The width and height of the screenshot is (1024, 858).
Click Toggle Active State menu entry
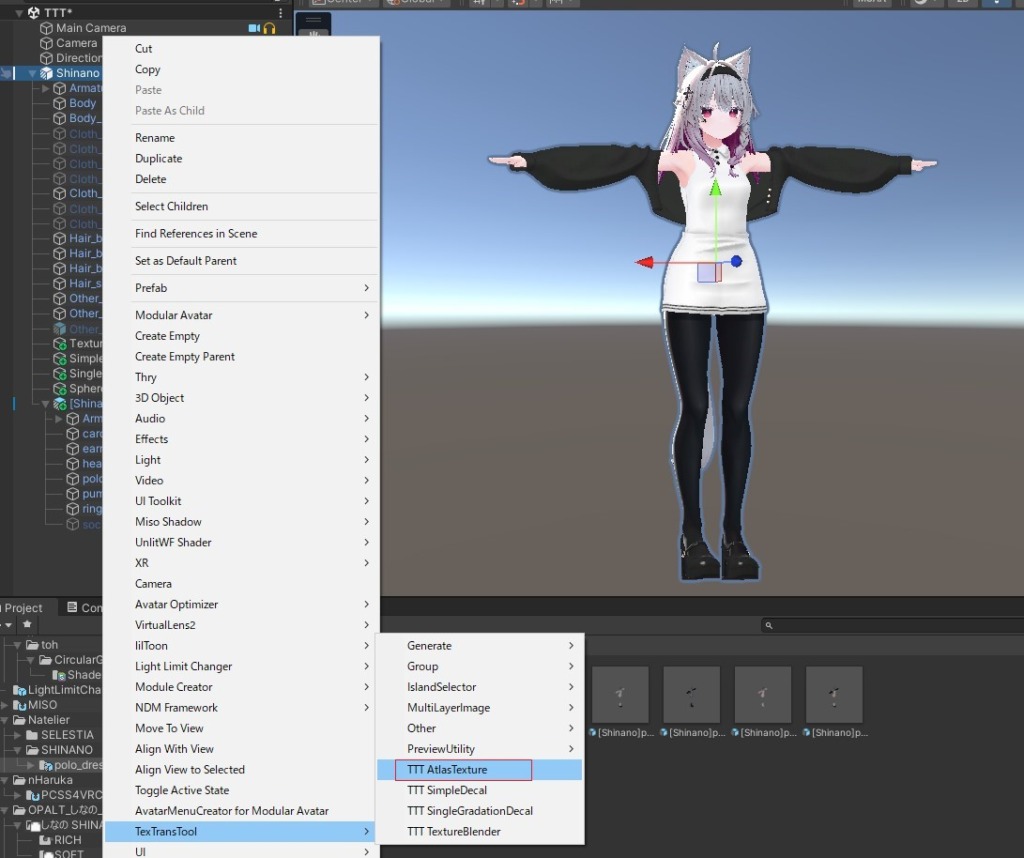(242, 790)
